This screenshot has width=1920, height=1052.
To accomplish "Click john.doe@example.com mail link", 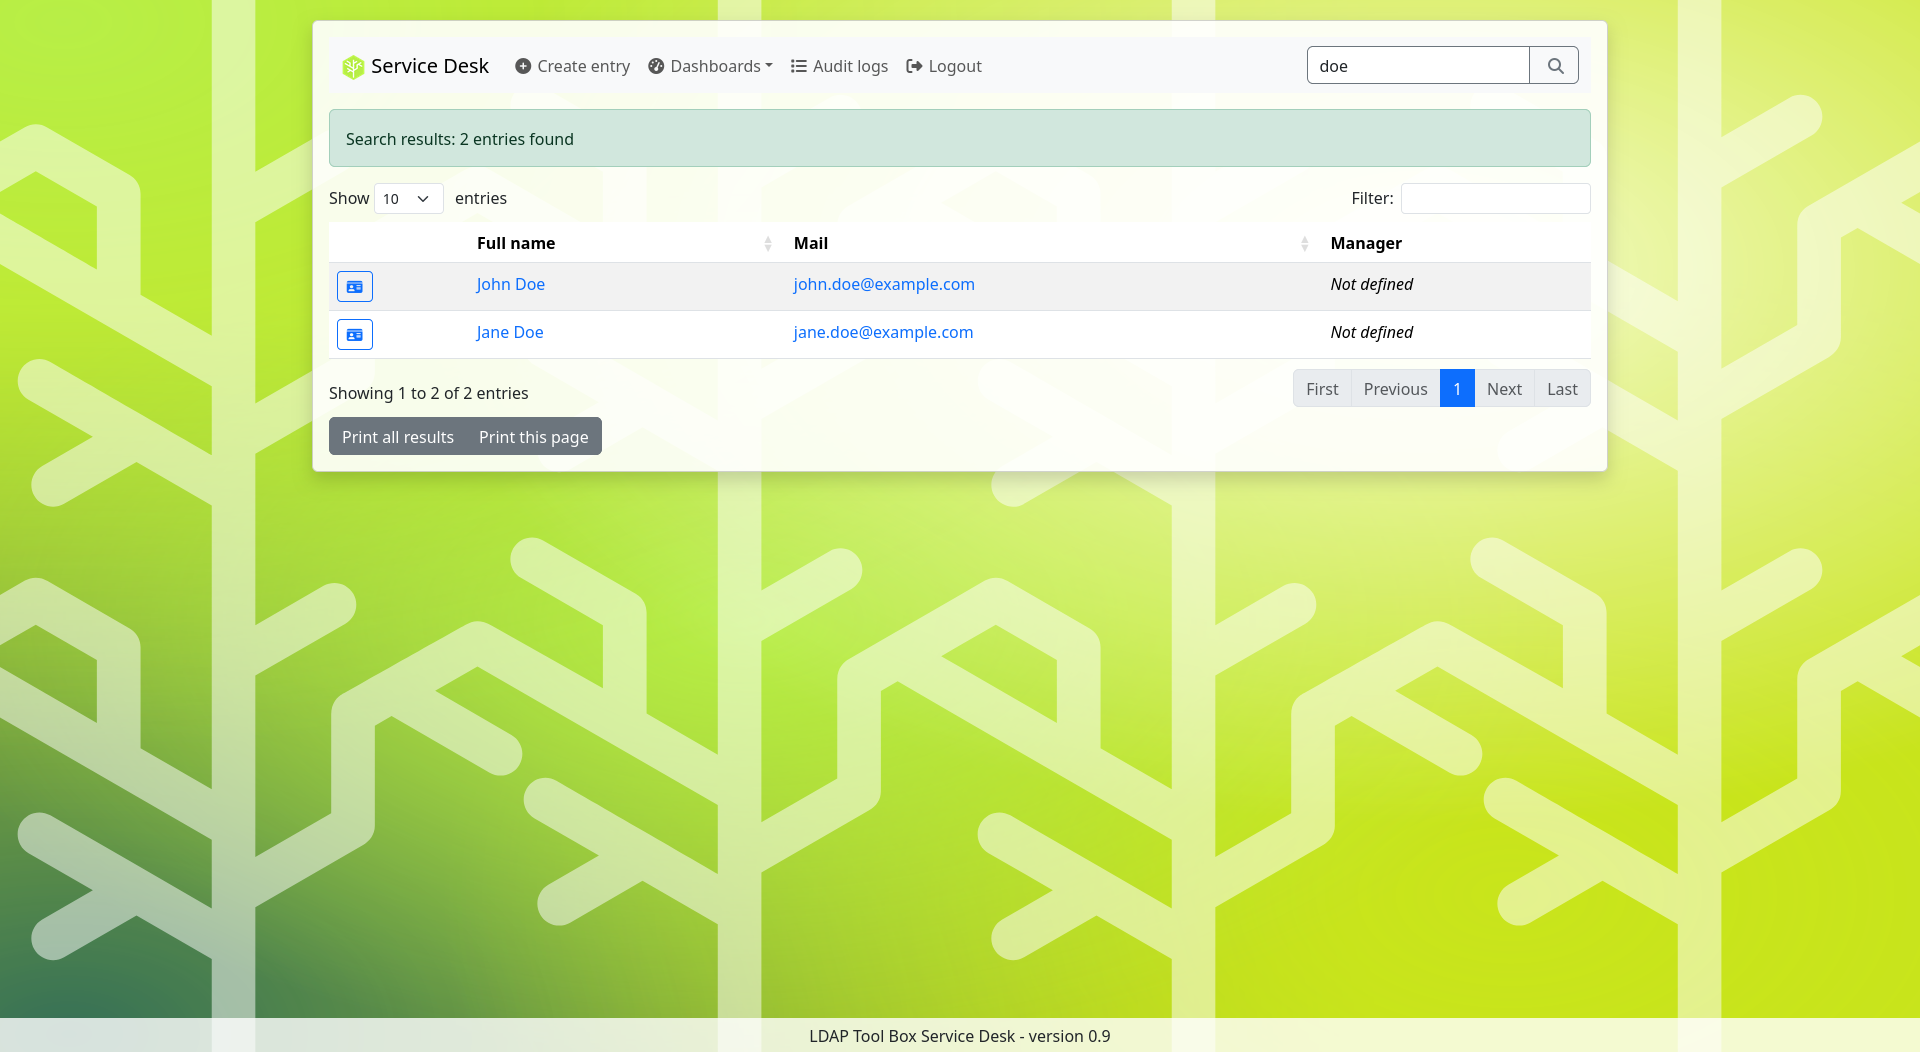I will click(884, 284).
